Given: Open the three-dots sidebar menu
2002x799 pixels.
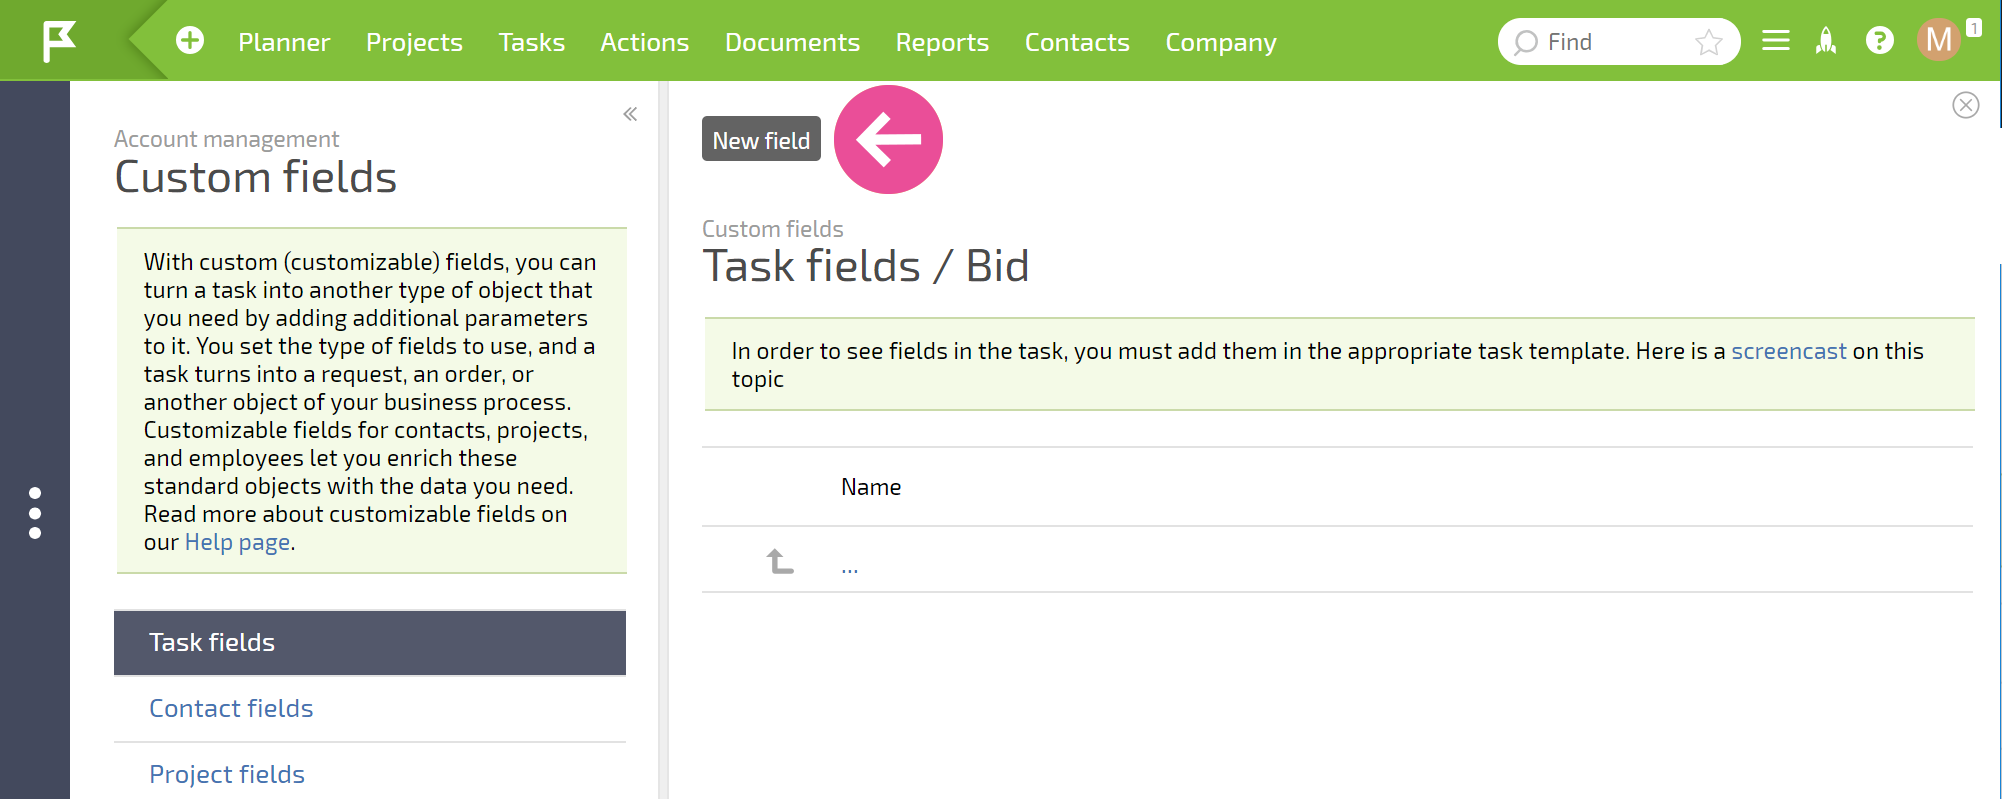Looking at the screenshot, I should (35, 513).
